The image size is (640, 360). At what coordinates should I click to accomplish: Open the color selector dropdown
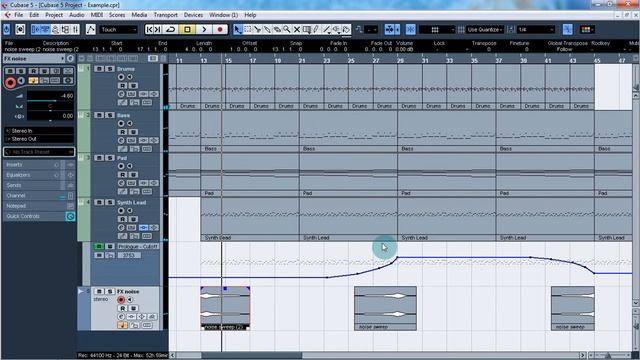[587, 29]
